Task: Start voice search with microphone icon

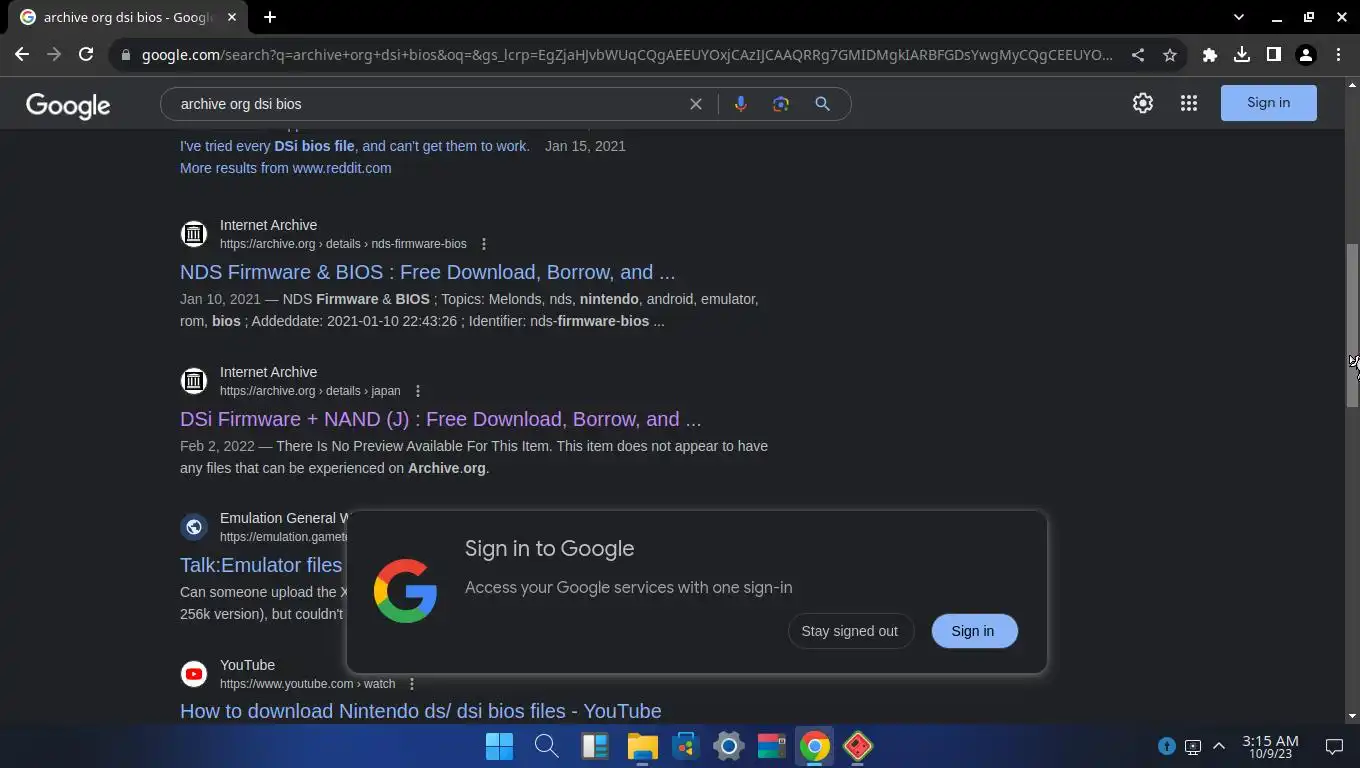Action: point(741,104)
